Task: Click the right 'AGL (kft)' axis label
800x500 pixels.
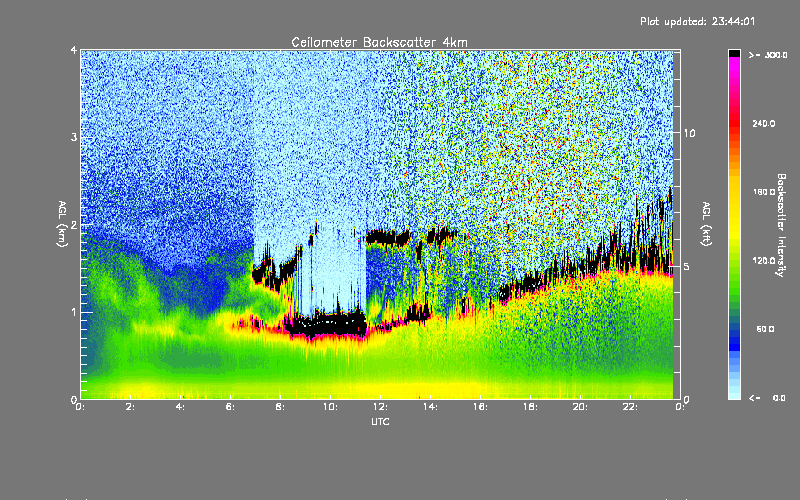Action: [x=706, y=223]
